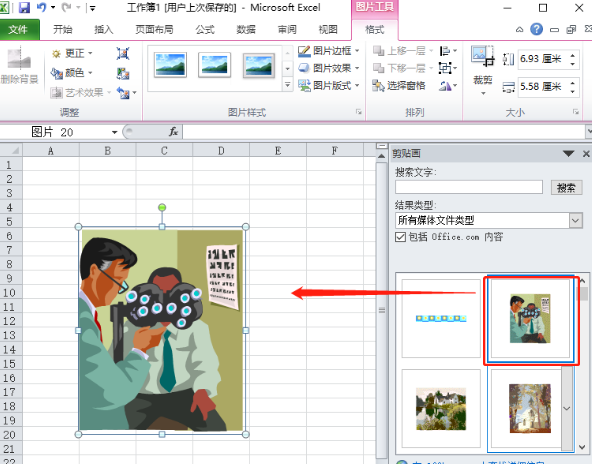Apply the third picture style thumbnail
592x464 pixels.
coord(259,65)
